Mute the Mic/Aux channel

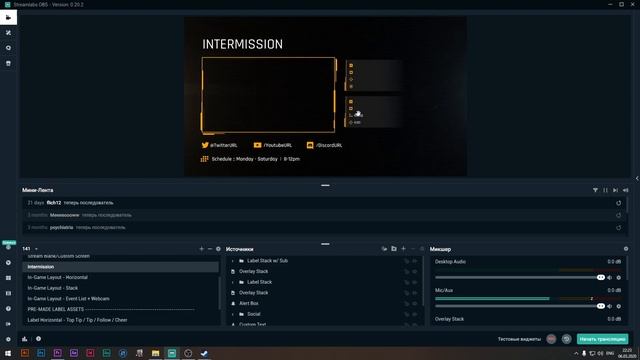point(609,306)
